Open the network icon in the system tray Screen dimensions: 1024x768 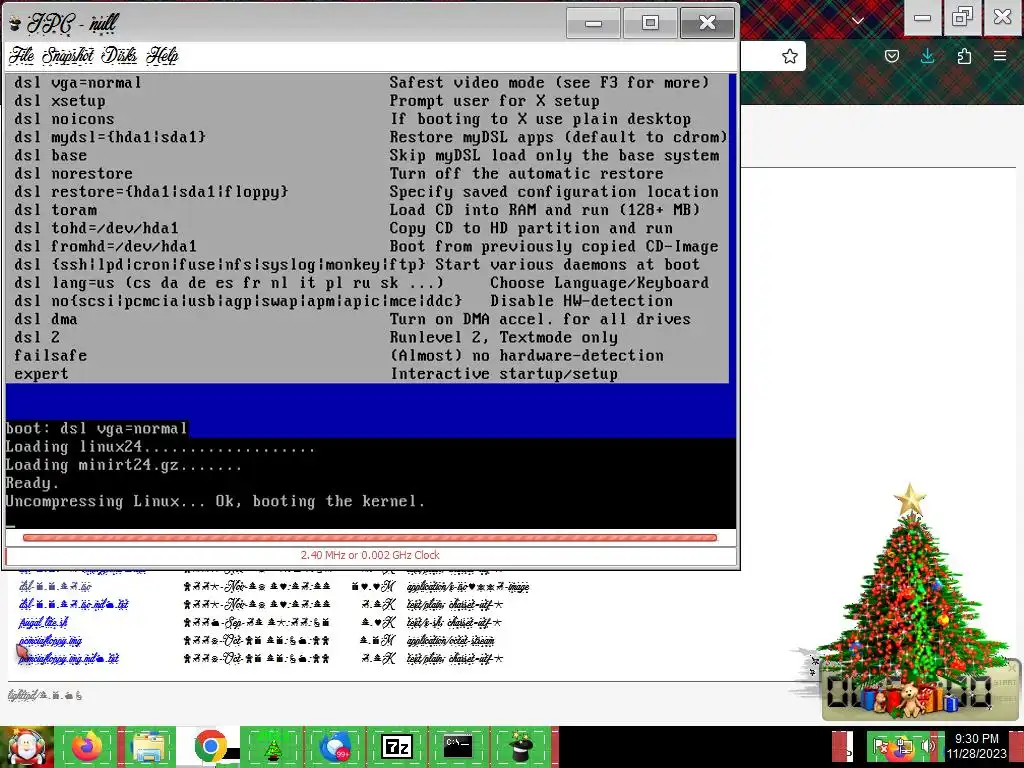point(903,746)
